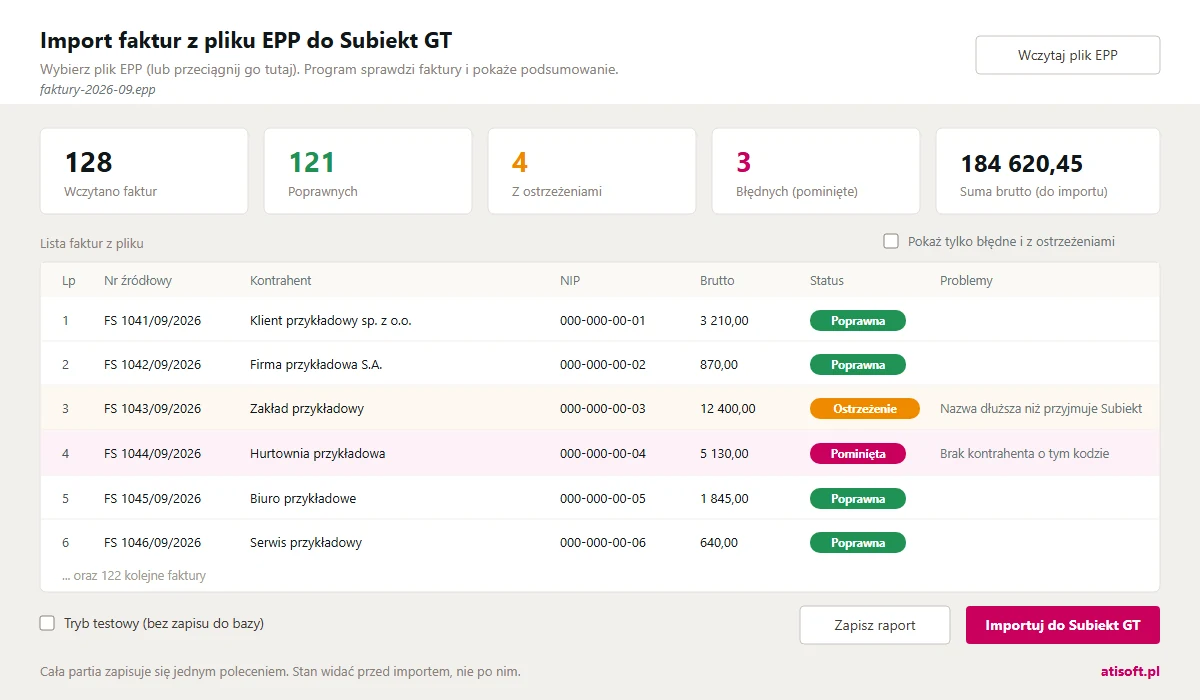Select the Pominięta status badge

click(858, 454)
